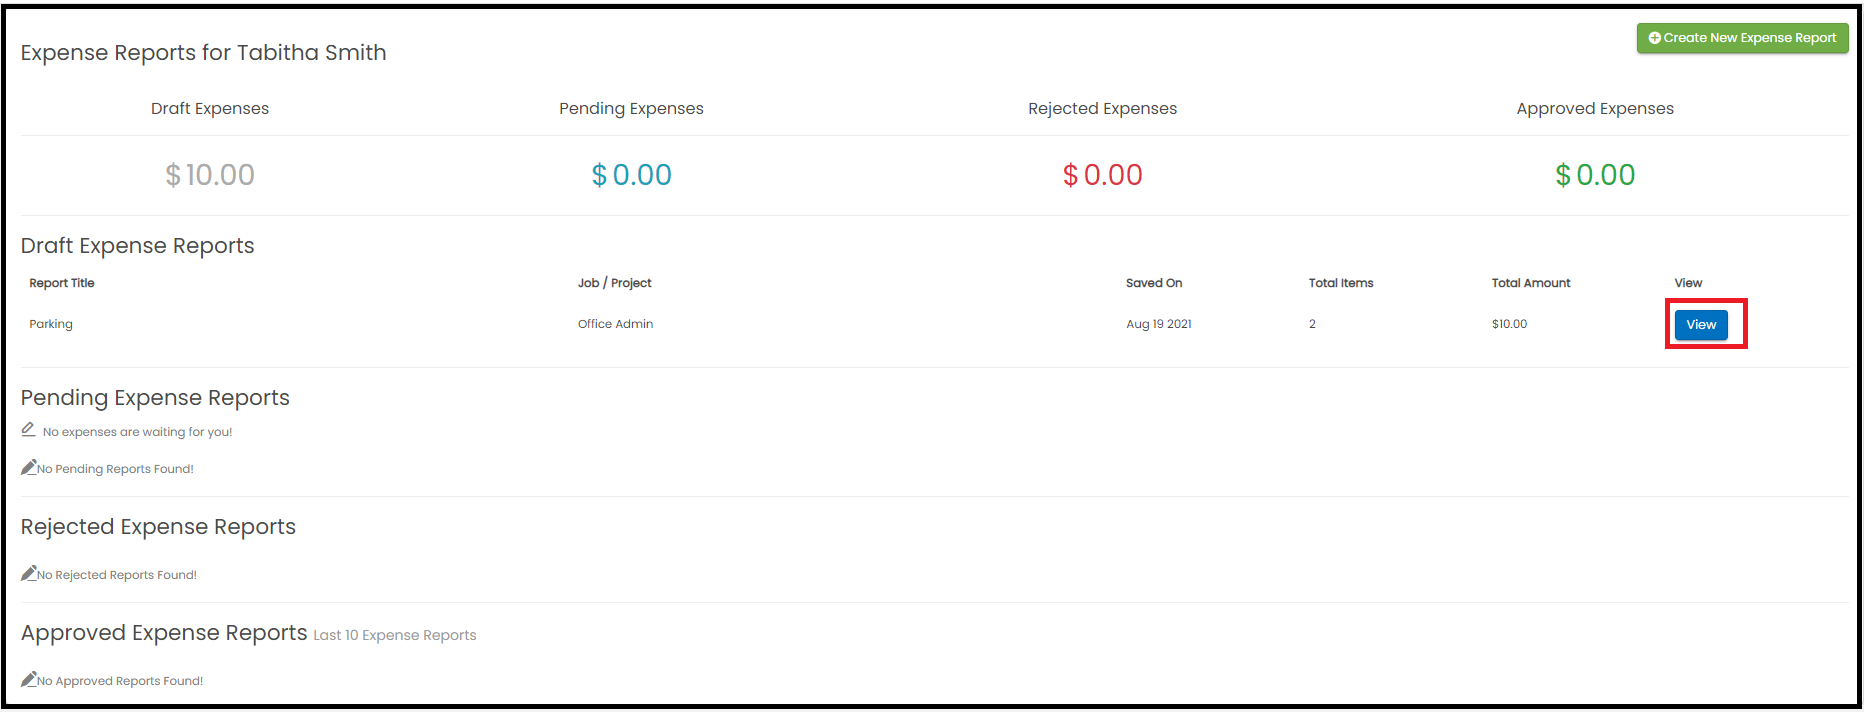Click the Report Title column header

pos(62,283)
